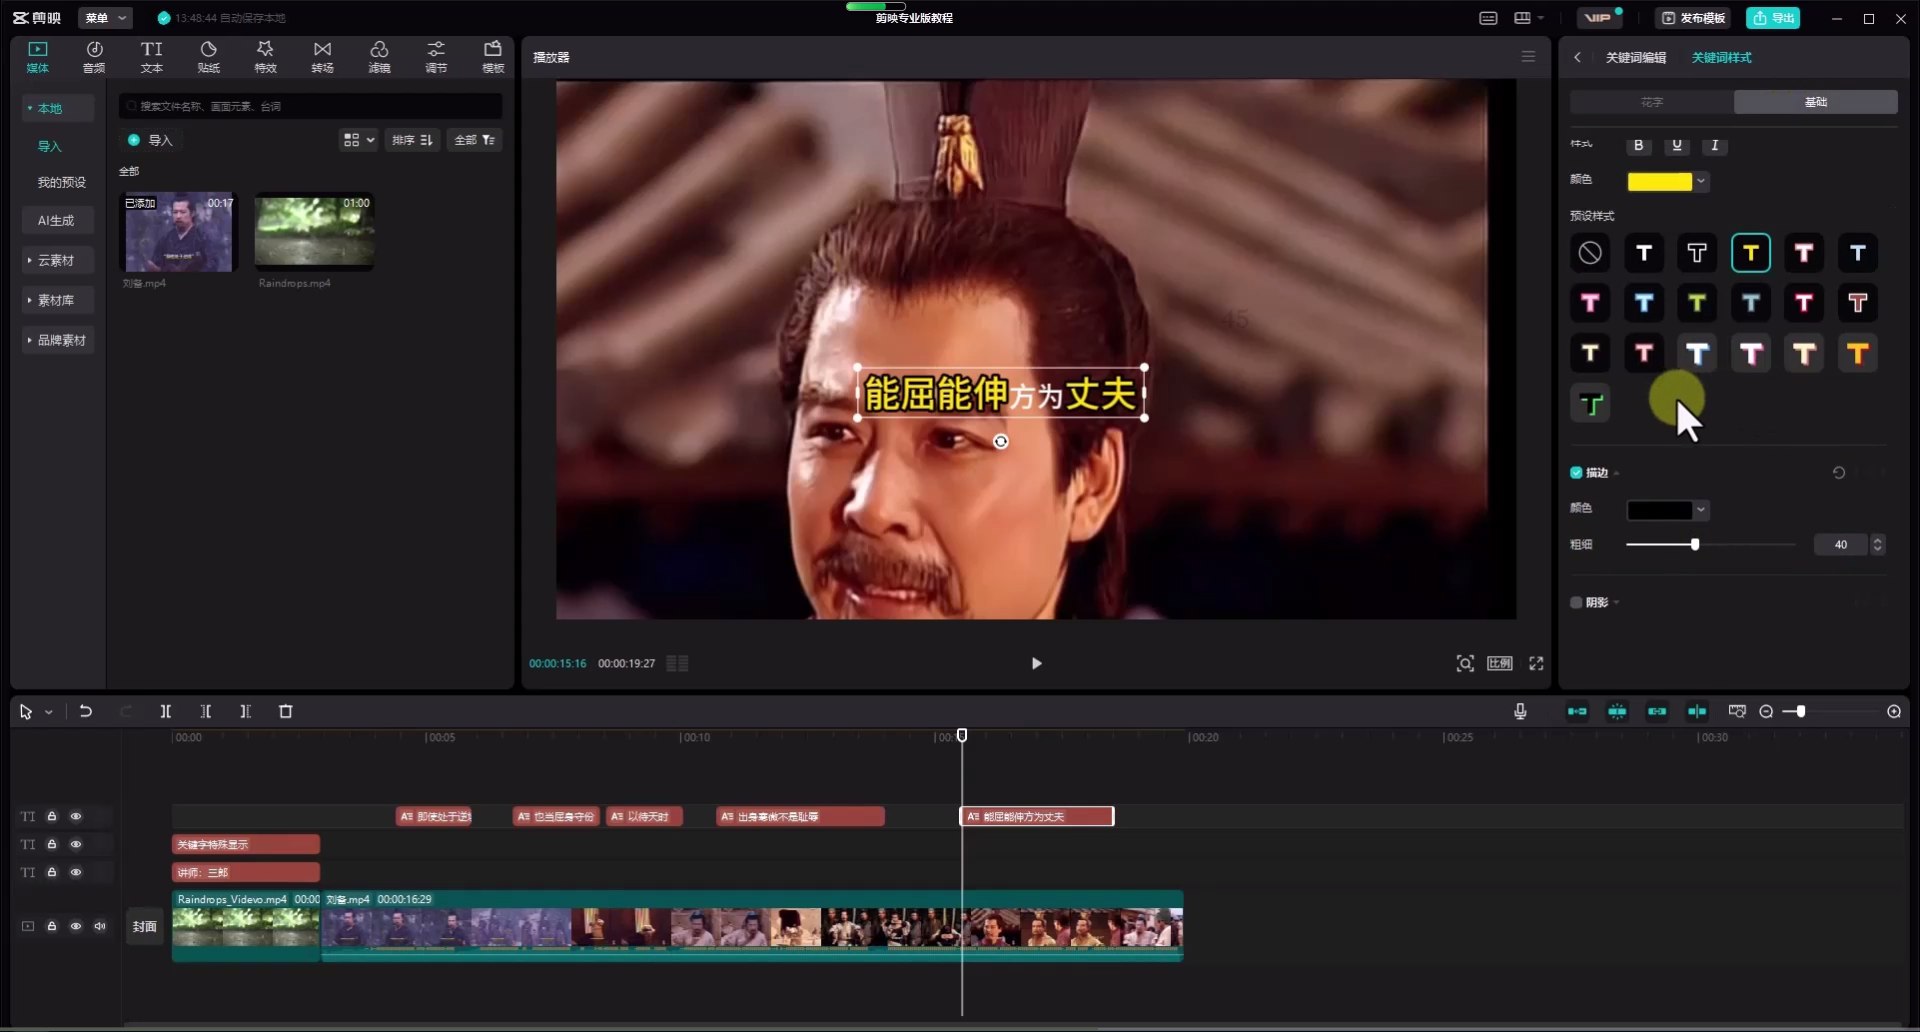Click the delete clip icon in timeline toolbar
The image size is (1920, 1032).
tap(286, 711)
